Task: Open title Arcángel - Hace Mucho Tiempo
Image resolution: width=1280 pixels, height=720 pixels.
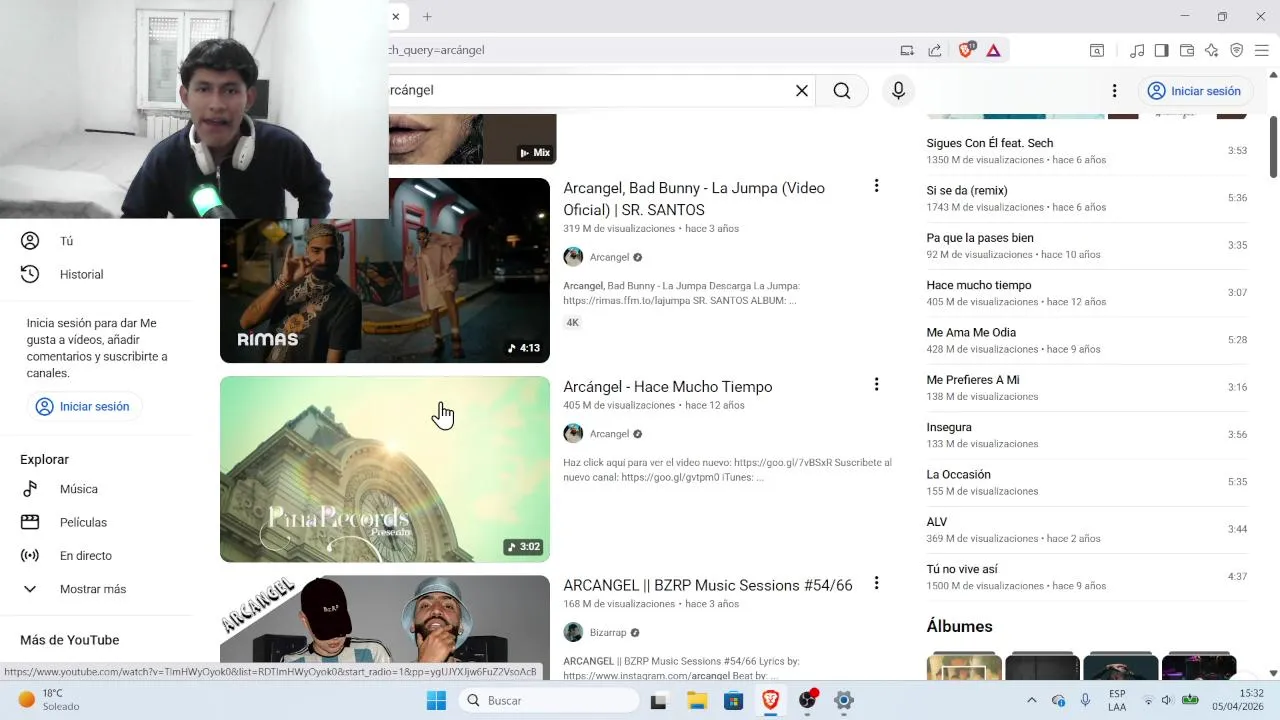Action: [x=667, y=387]
